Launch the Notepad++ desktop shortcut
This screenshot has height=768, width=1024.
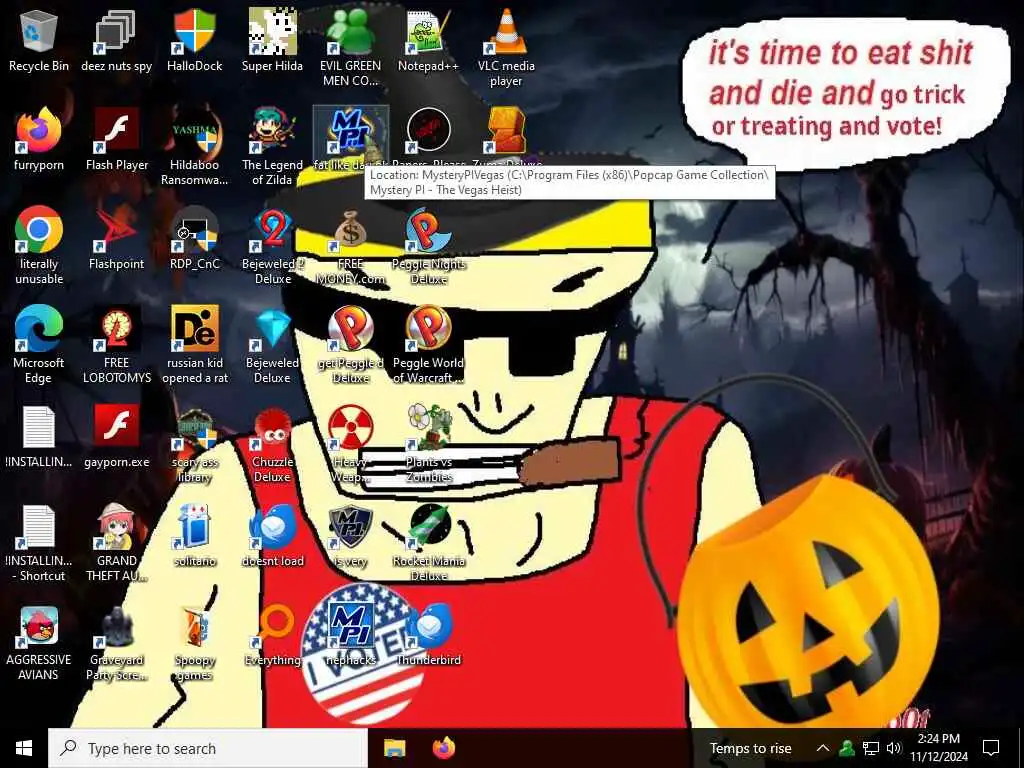(x=428, y=40)
